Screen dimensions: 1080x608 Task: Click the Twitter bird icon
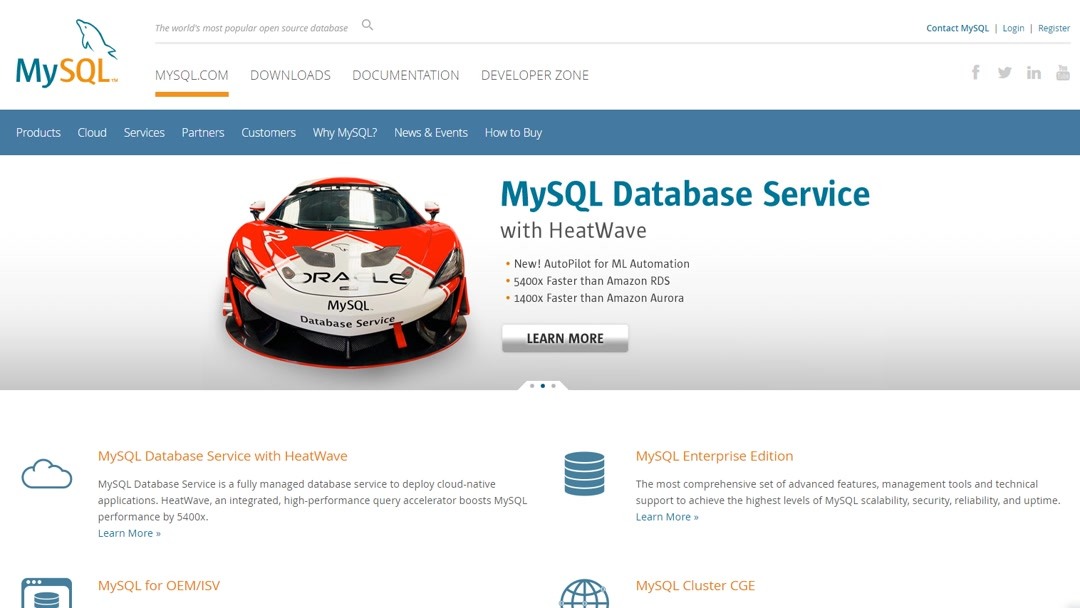tap(1004, 72)
